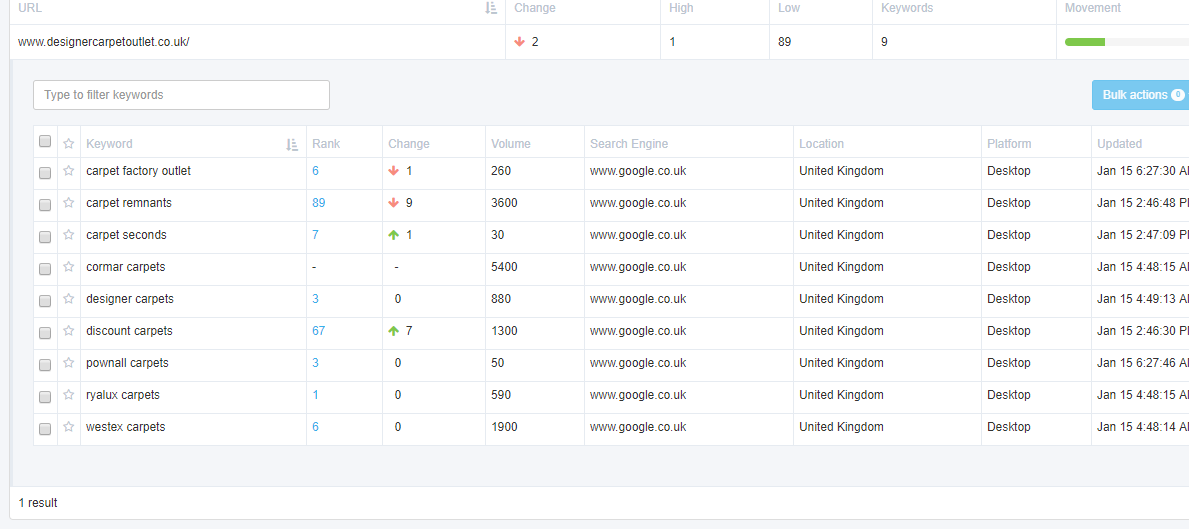Viewport: 1189px width, 529px height.
Task: Sort keywords using Keyword column sort icon
Action: [292, 144]
